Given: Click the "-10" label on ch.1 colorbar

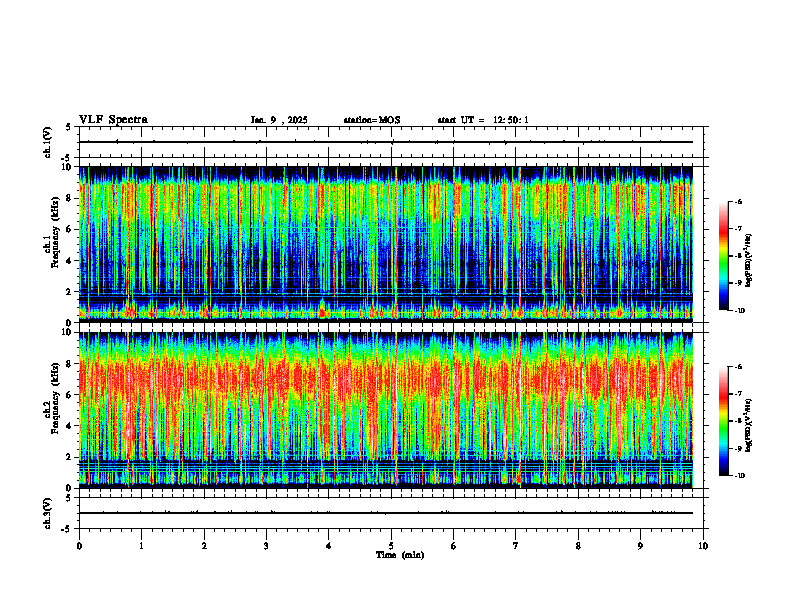Looking at the screenshot, I should click(x=739, y=311).
